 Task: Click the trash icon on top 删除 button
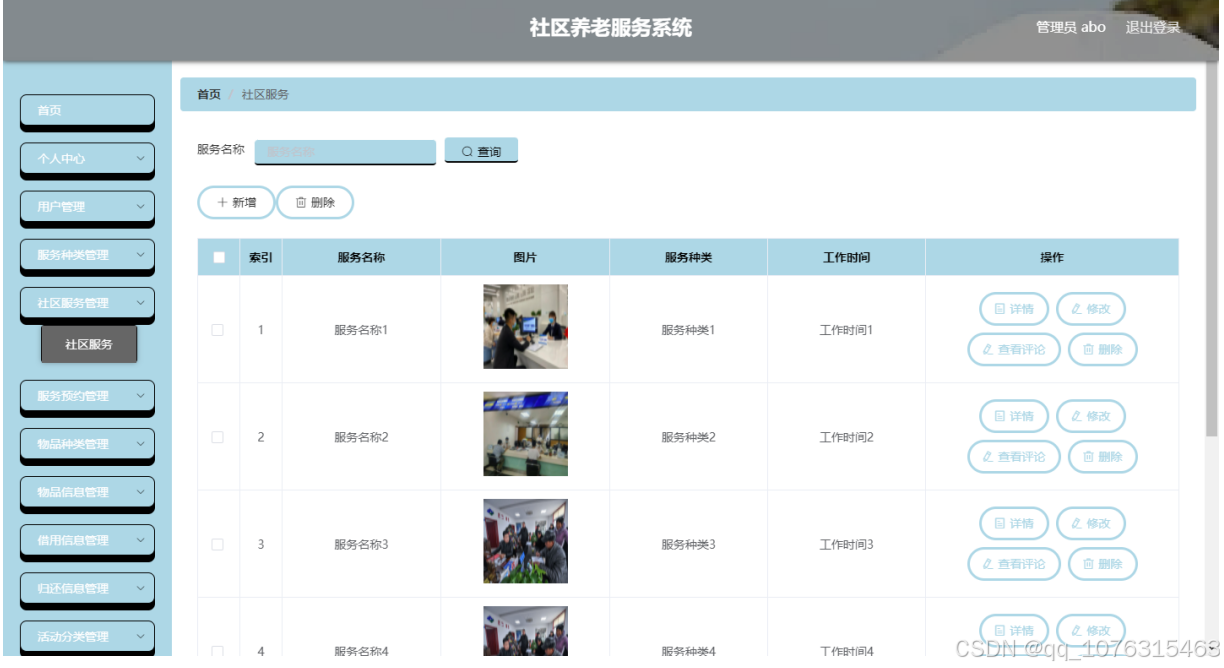click(300, 202)
